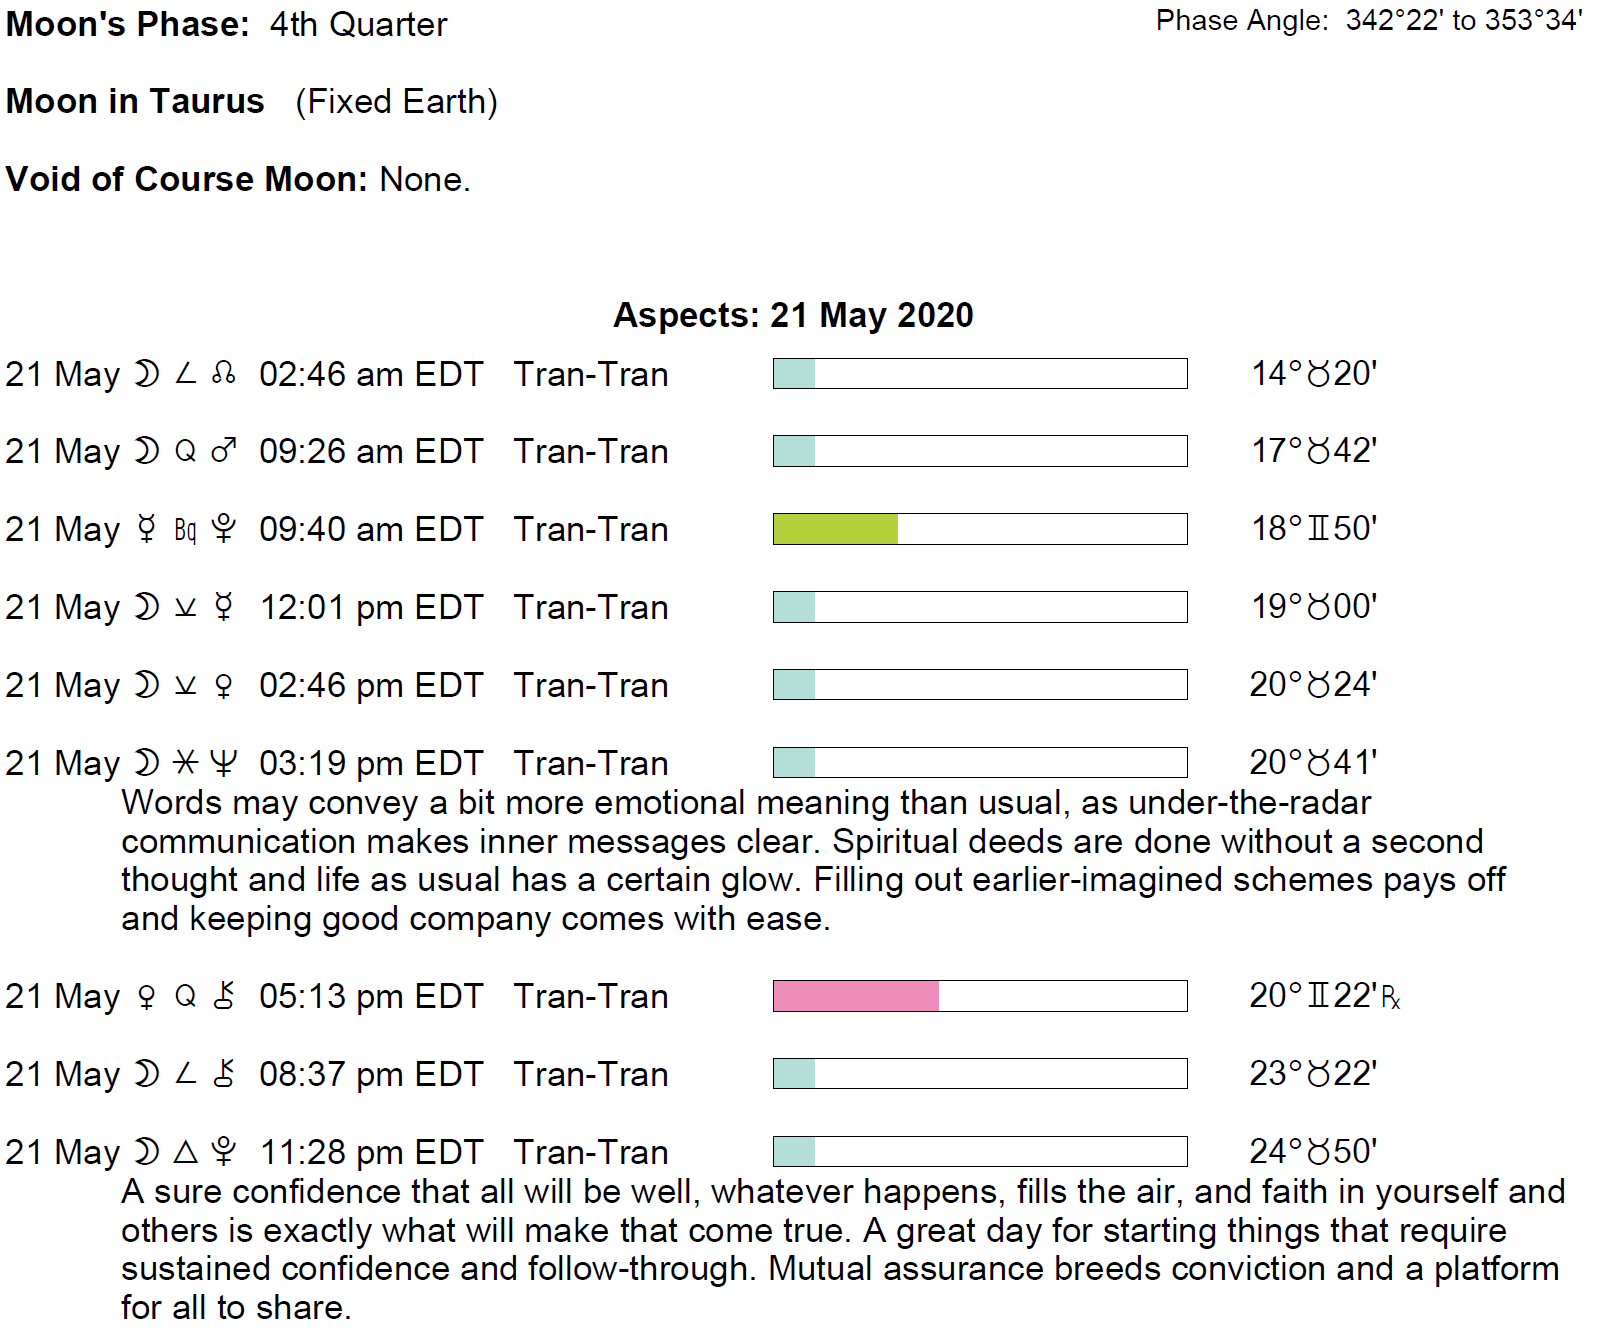
Task: Click the "Aspects: 21 May 2020" heading
Action: click(x=793, y=315)
